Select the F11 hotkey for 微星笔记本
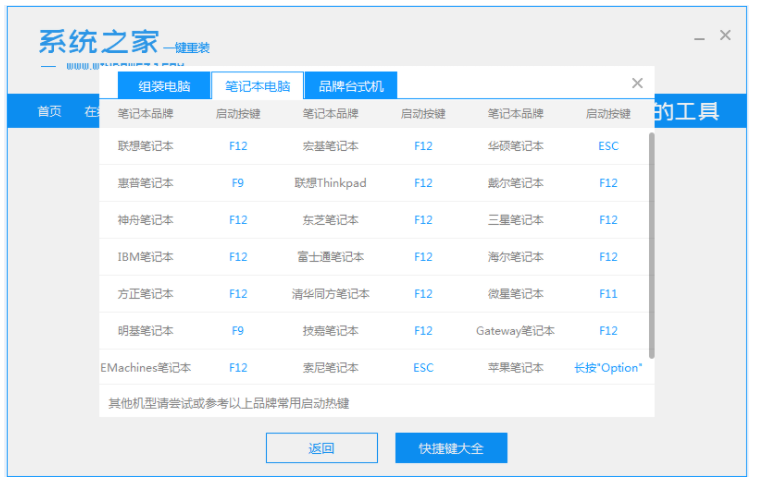The height and width of the screenshot is (482, 760). click(608, 294)
